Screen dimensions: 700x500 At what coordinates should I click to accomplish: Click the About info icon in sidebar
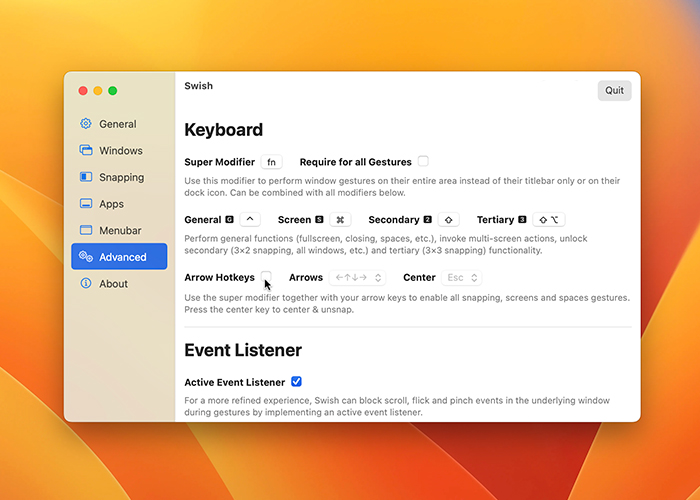(86, 283)
